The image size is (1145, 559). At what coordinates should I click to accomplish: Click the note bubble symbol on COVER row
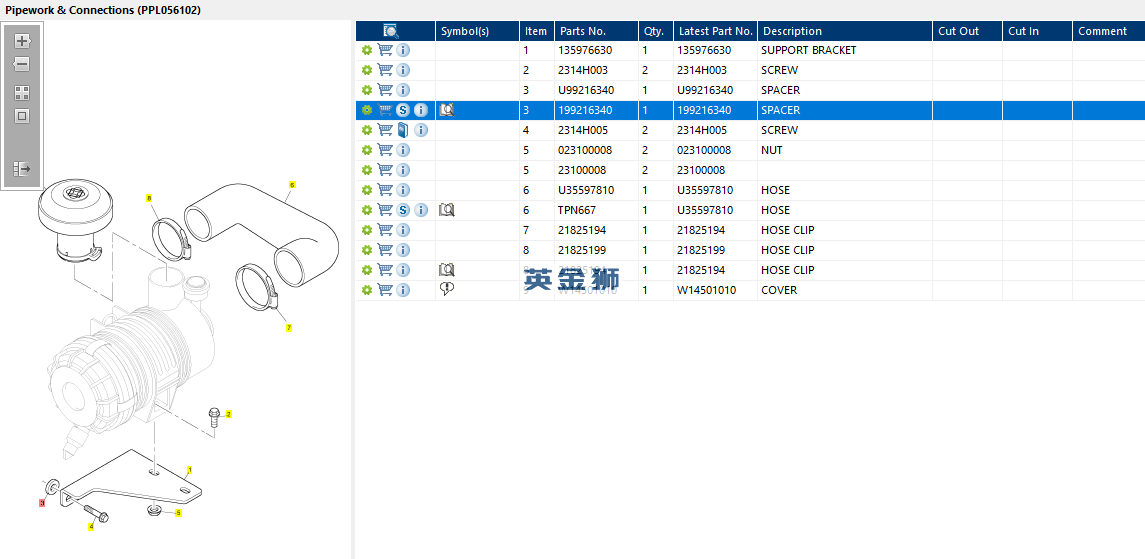coord(447,290)
